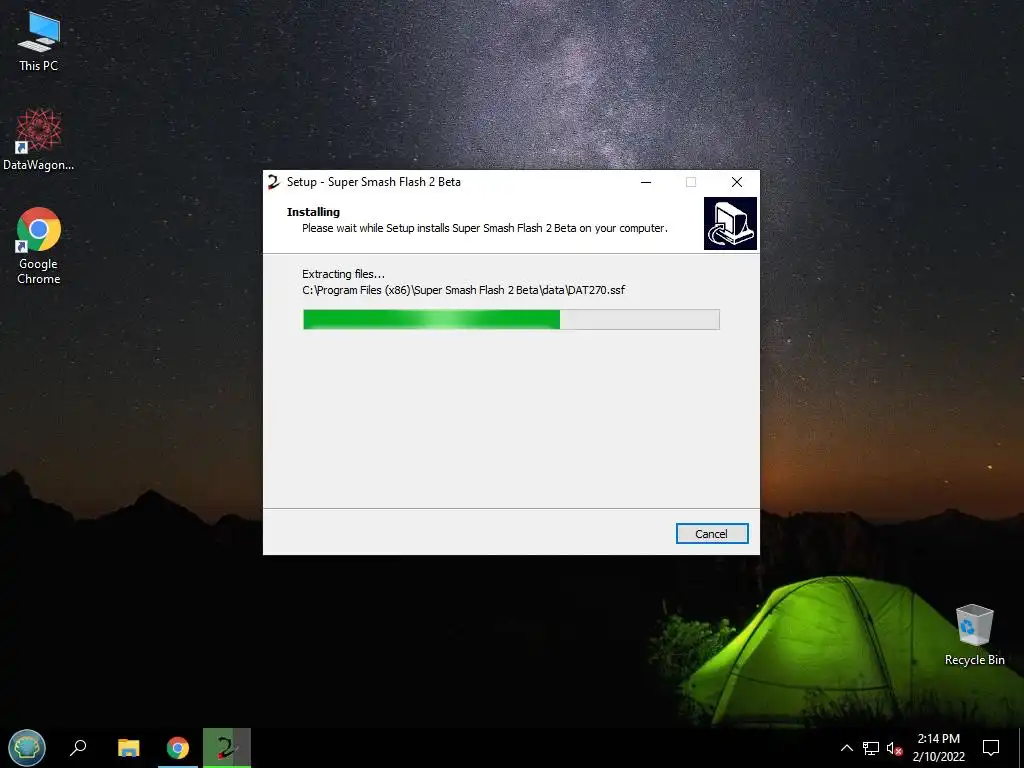Select the Recycle Bin desktop icon
The height and width of the screenshot is (768, 1024).
click(974, 635)
